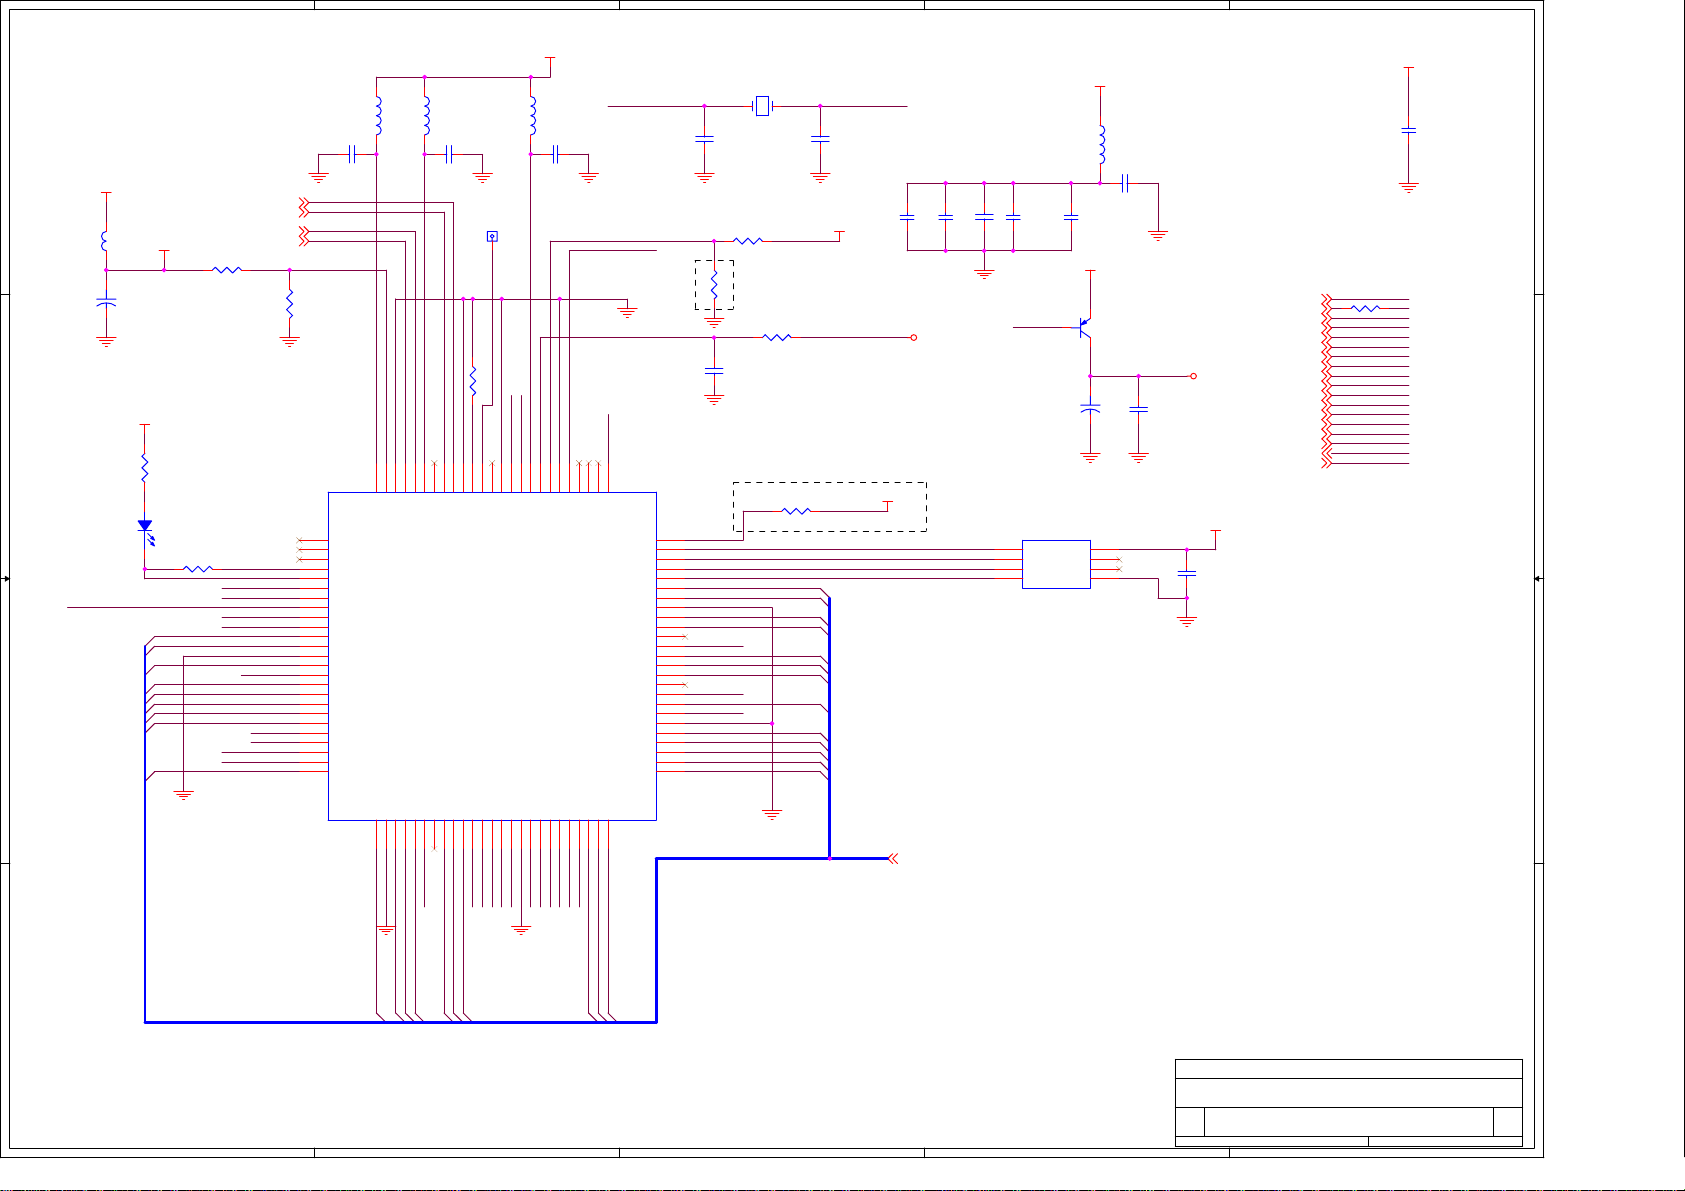
Task: Click the inductor at far left supply
Action: coord(105,241)
